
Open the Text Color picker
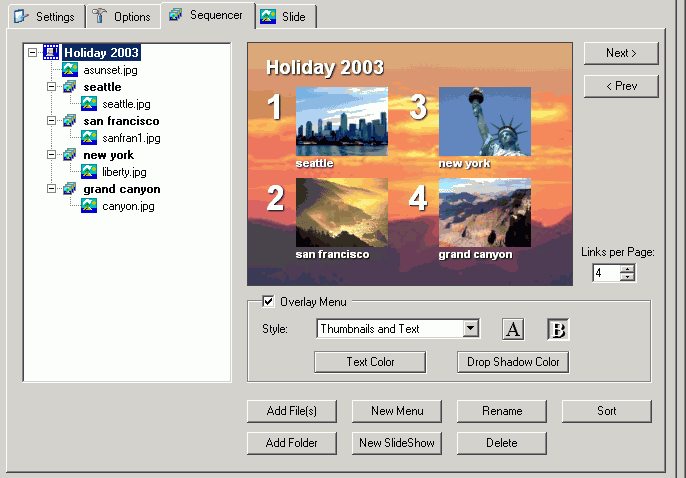(370, 362)
